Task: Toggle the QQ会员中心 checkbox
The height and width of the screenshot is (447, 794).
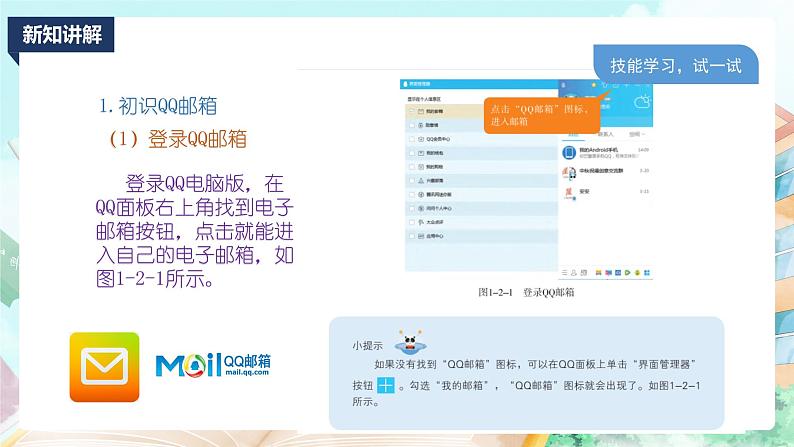Action: tap(412, 139)
